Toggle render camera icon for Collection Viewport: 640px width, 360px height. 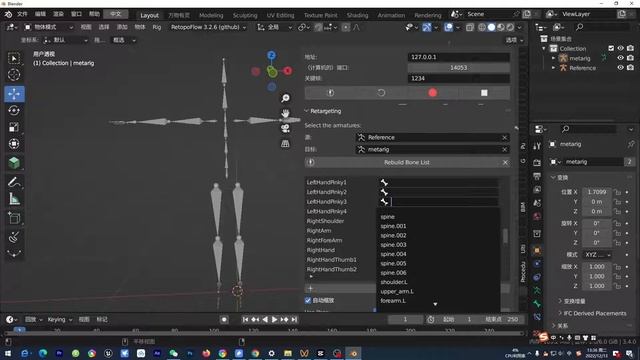pos(630,48)
